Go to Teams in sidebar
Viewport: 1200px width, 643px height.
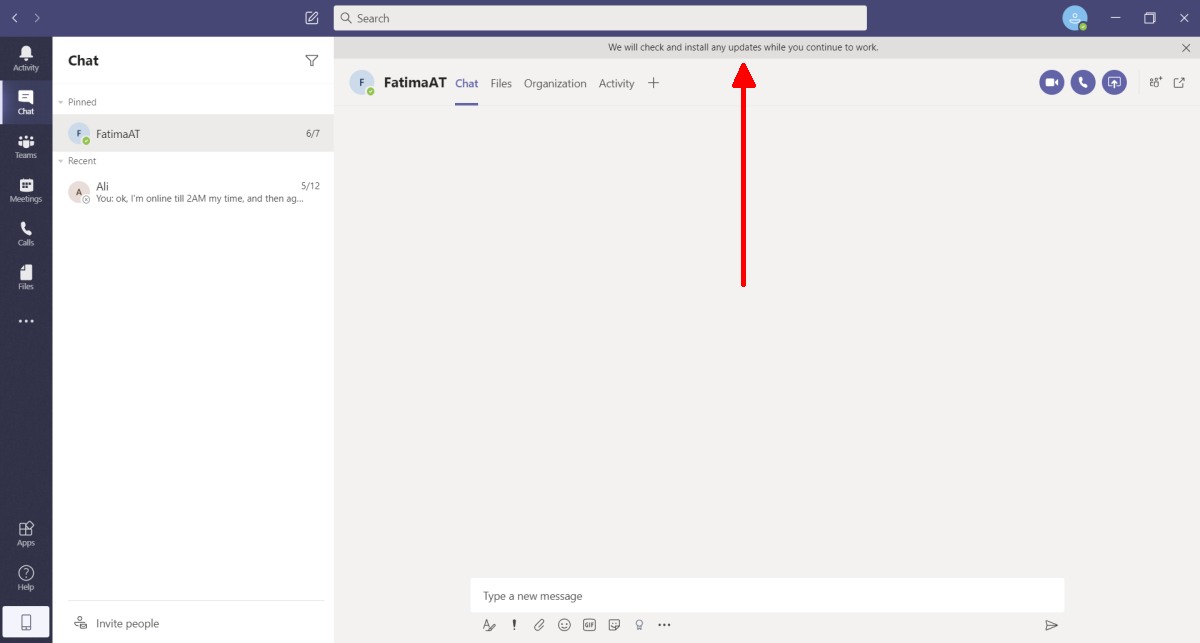pos(26,146)
